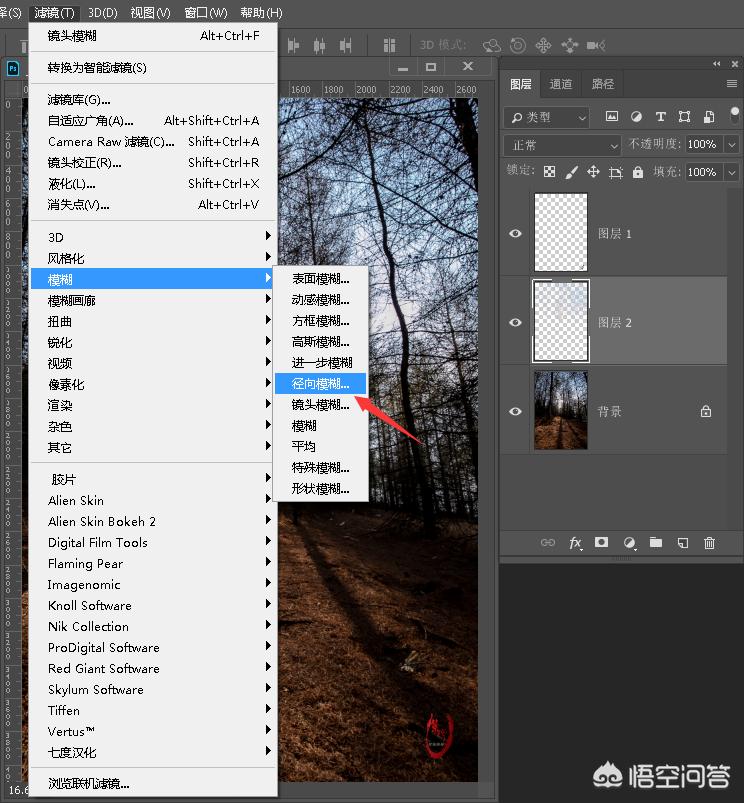The width and height of the screenshot is (744, 803).
Task: Open the 填充 fill slider arrow
Action: pyautogui.click(x=732, y=172)
